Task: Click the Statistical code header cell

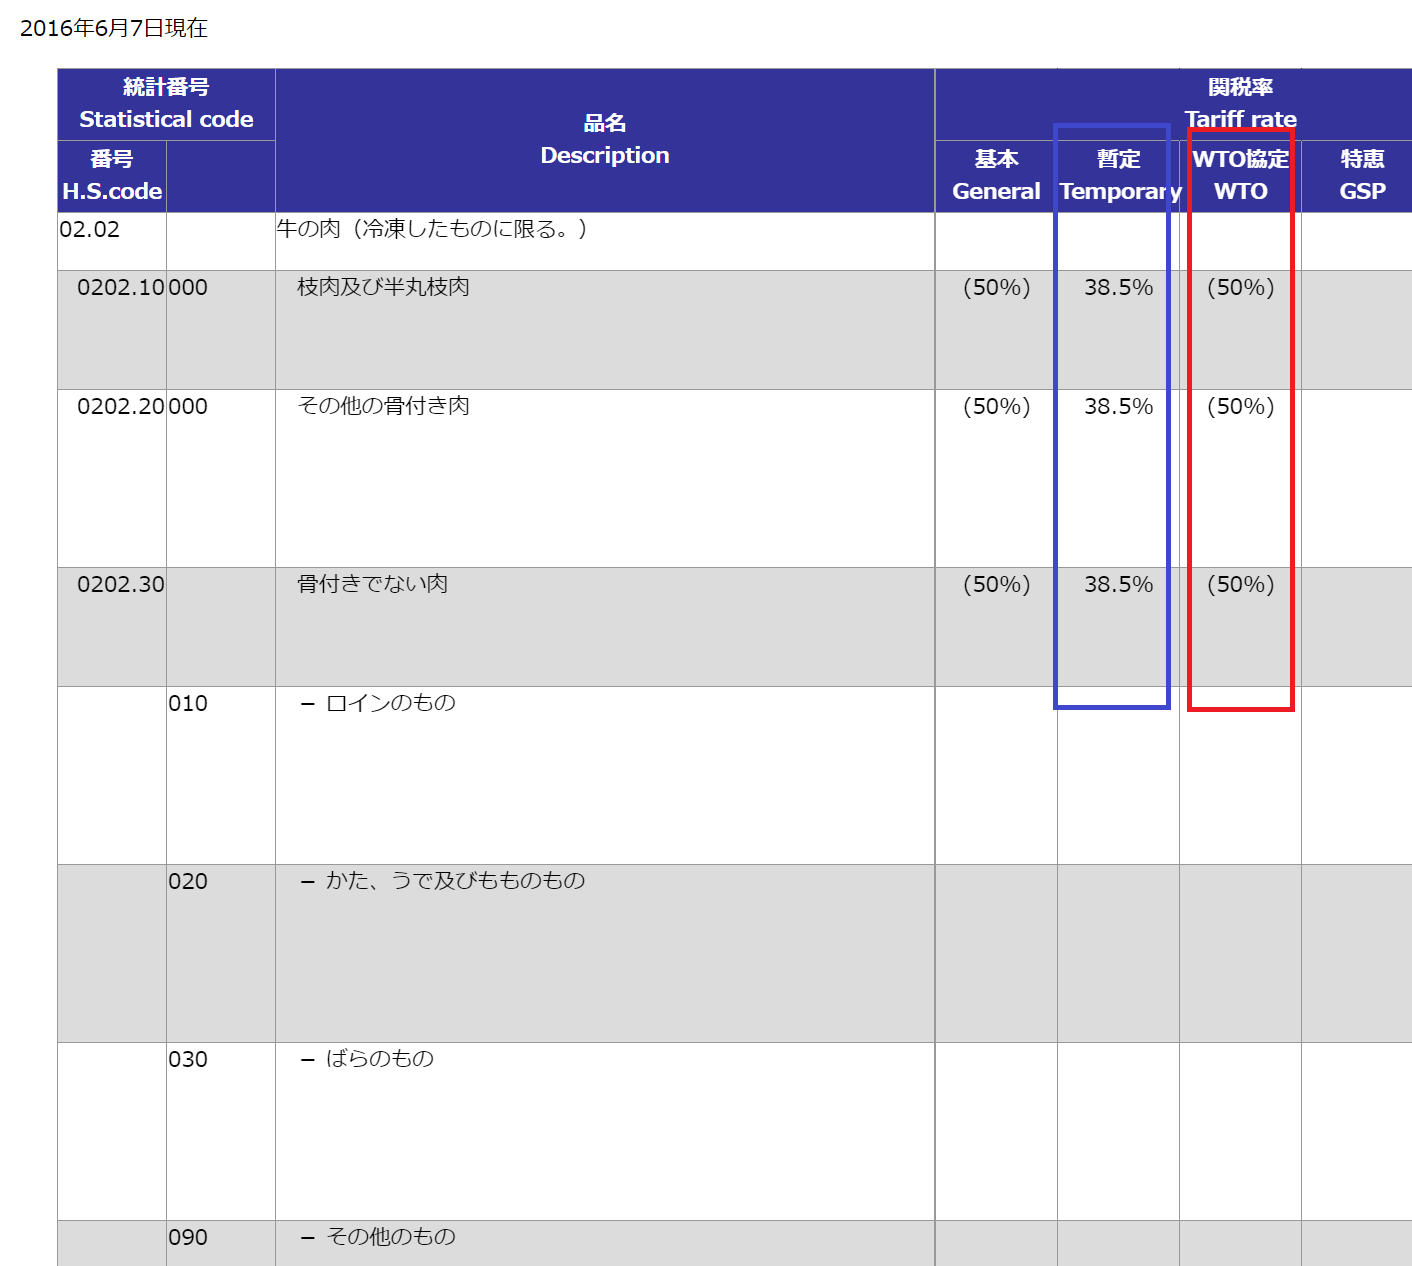Action: click(x=166, y=104)
